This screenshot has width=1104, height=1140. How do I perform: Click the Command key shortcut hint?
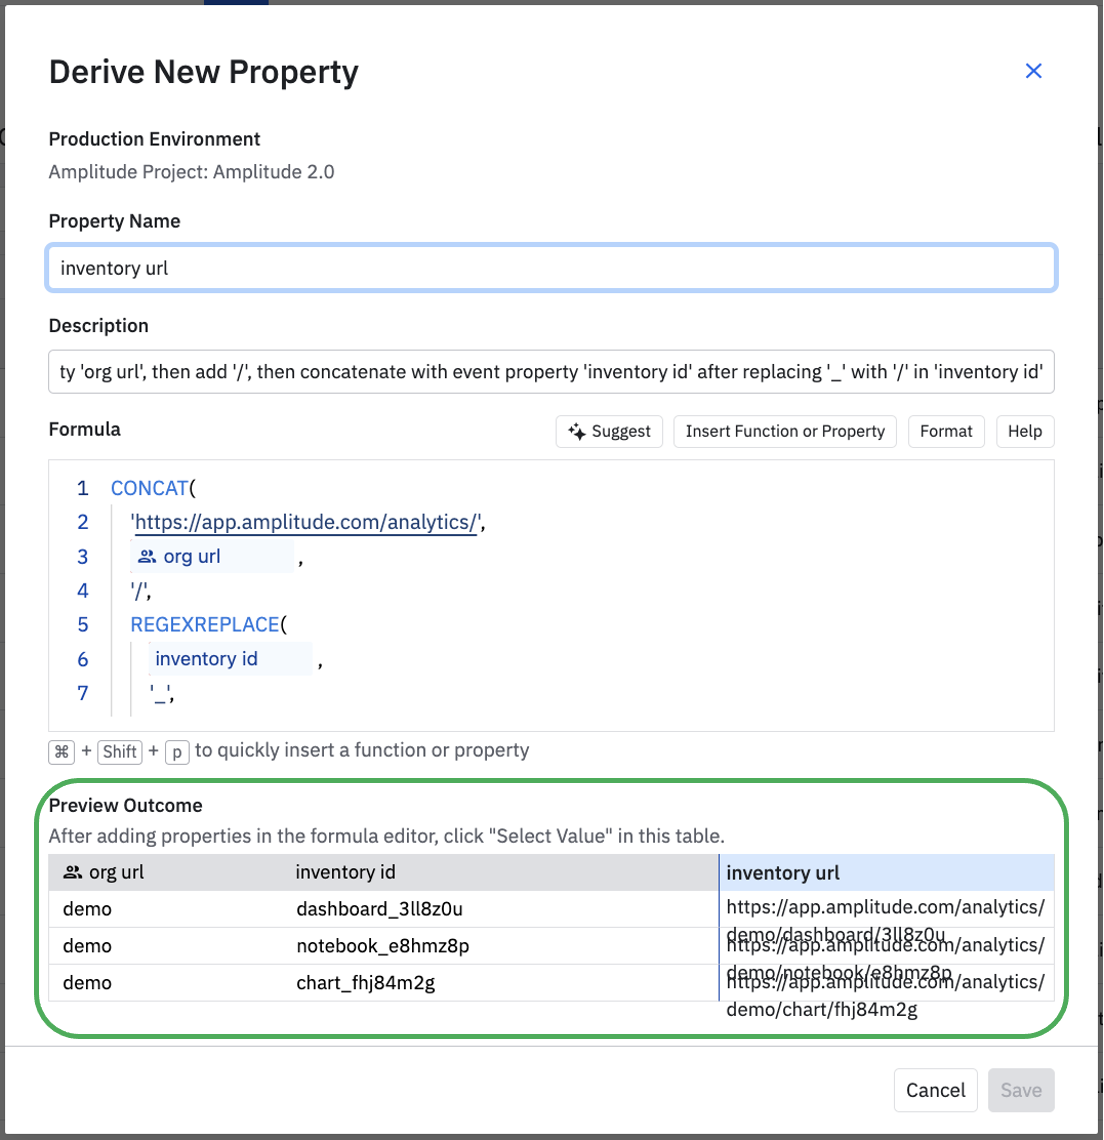click(x=62, y=751)
